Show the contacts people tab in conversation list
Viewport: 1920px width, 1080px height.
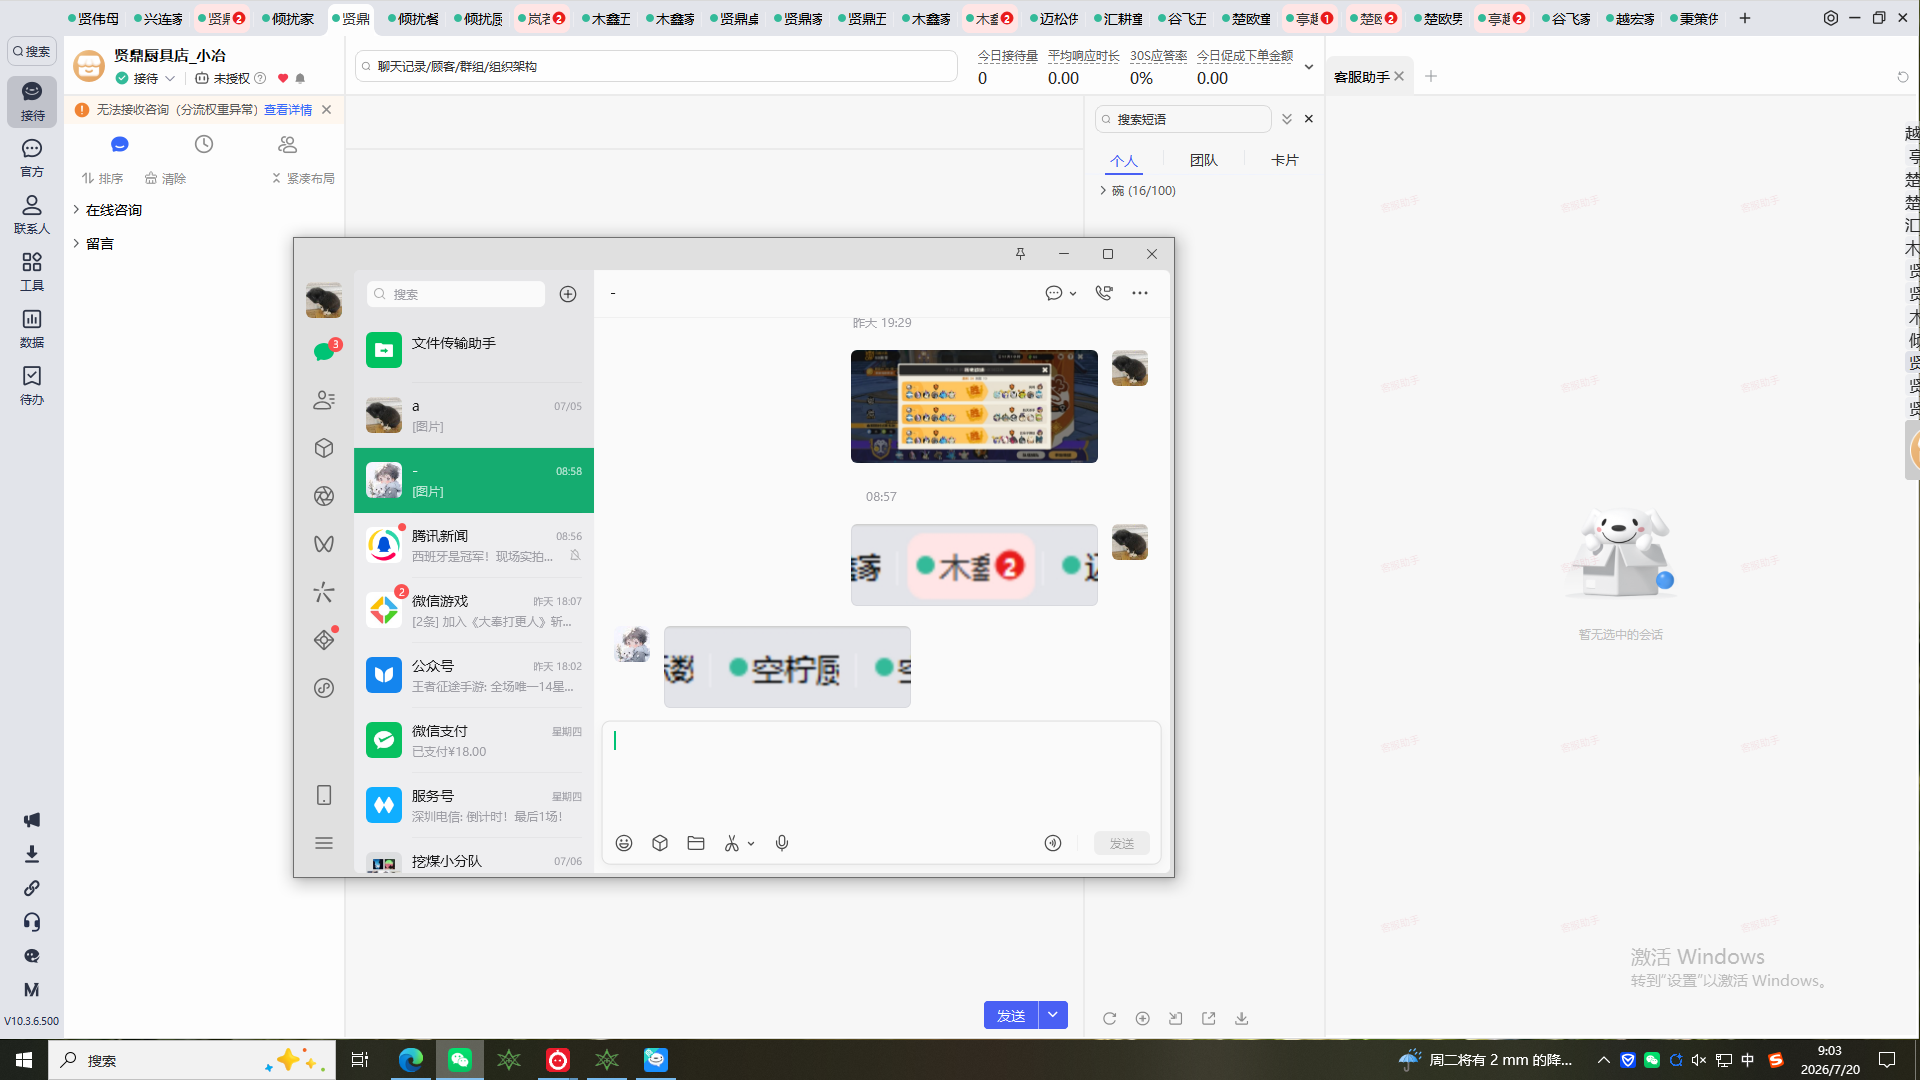tap(288, 144)
